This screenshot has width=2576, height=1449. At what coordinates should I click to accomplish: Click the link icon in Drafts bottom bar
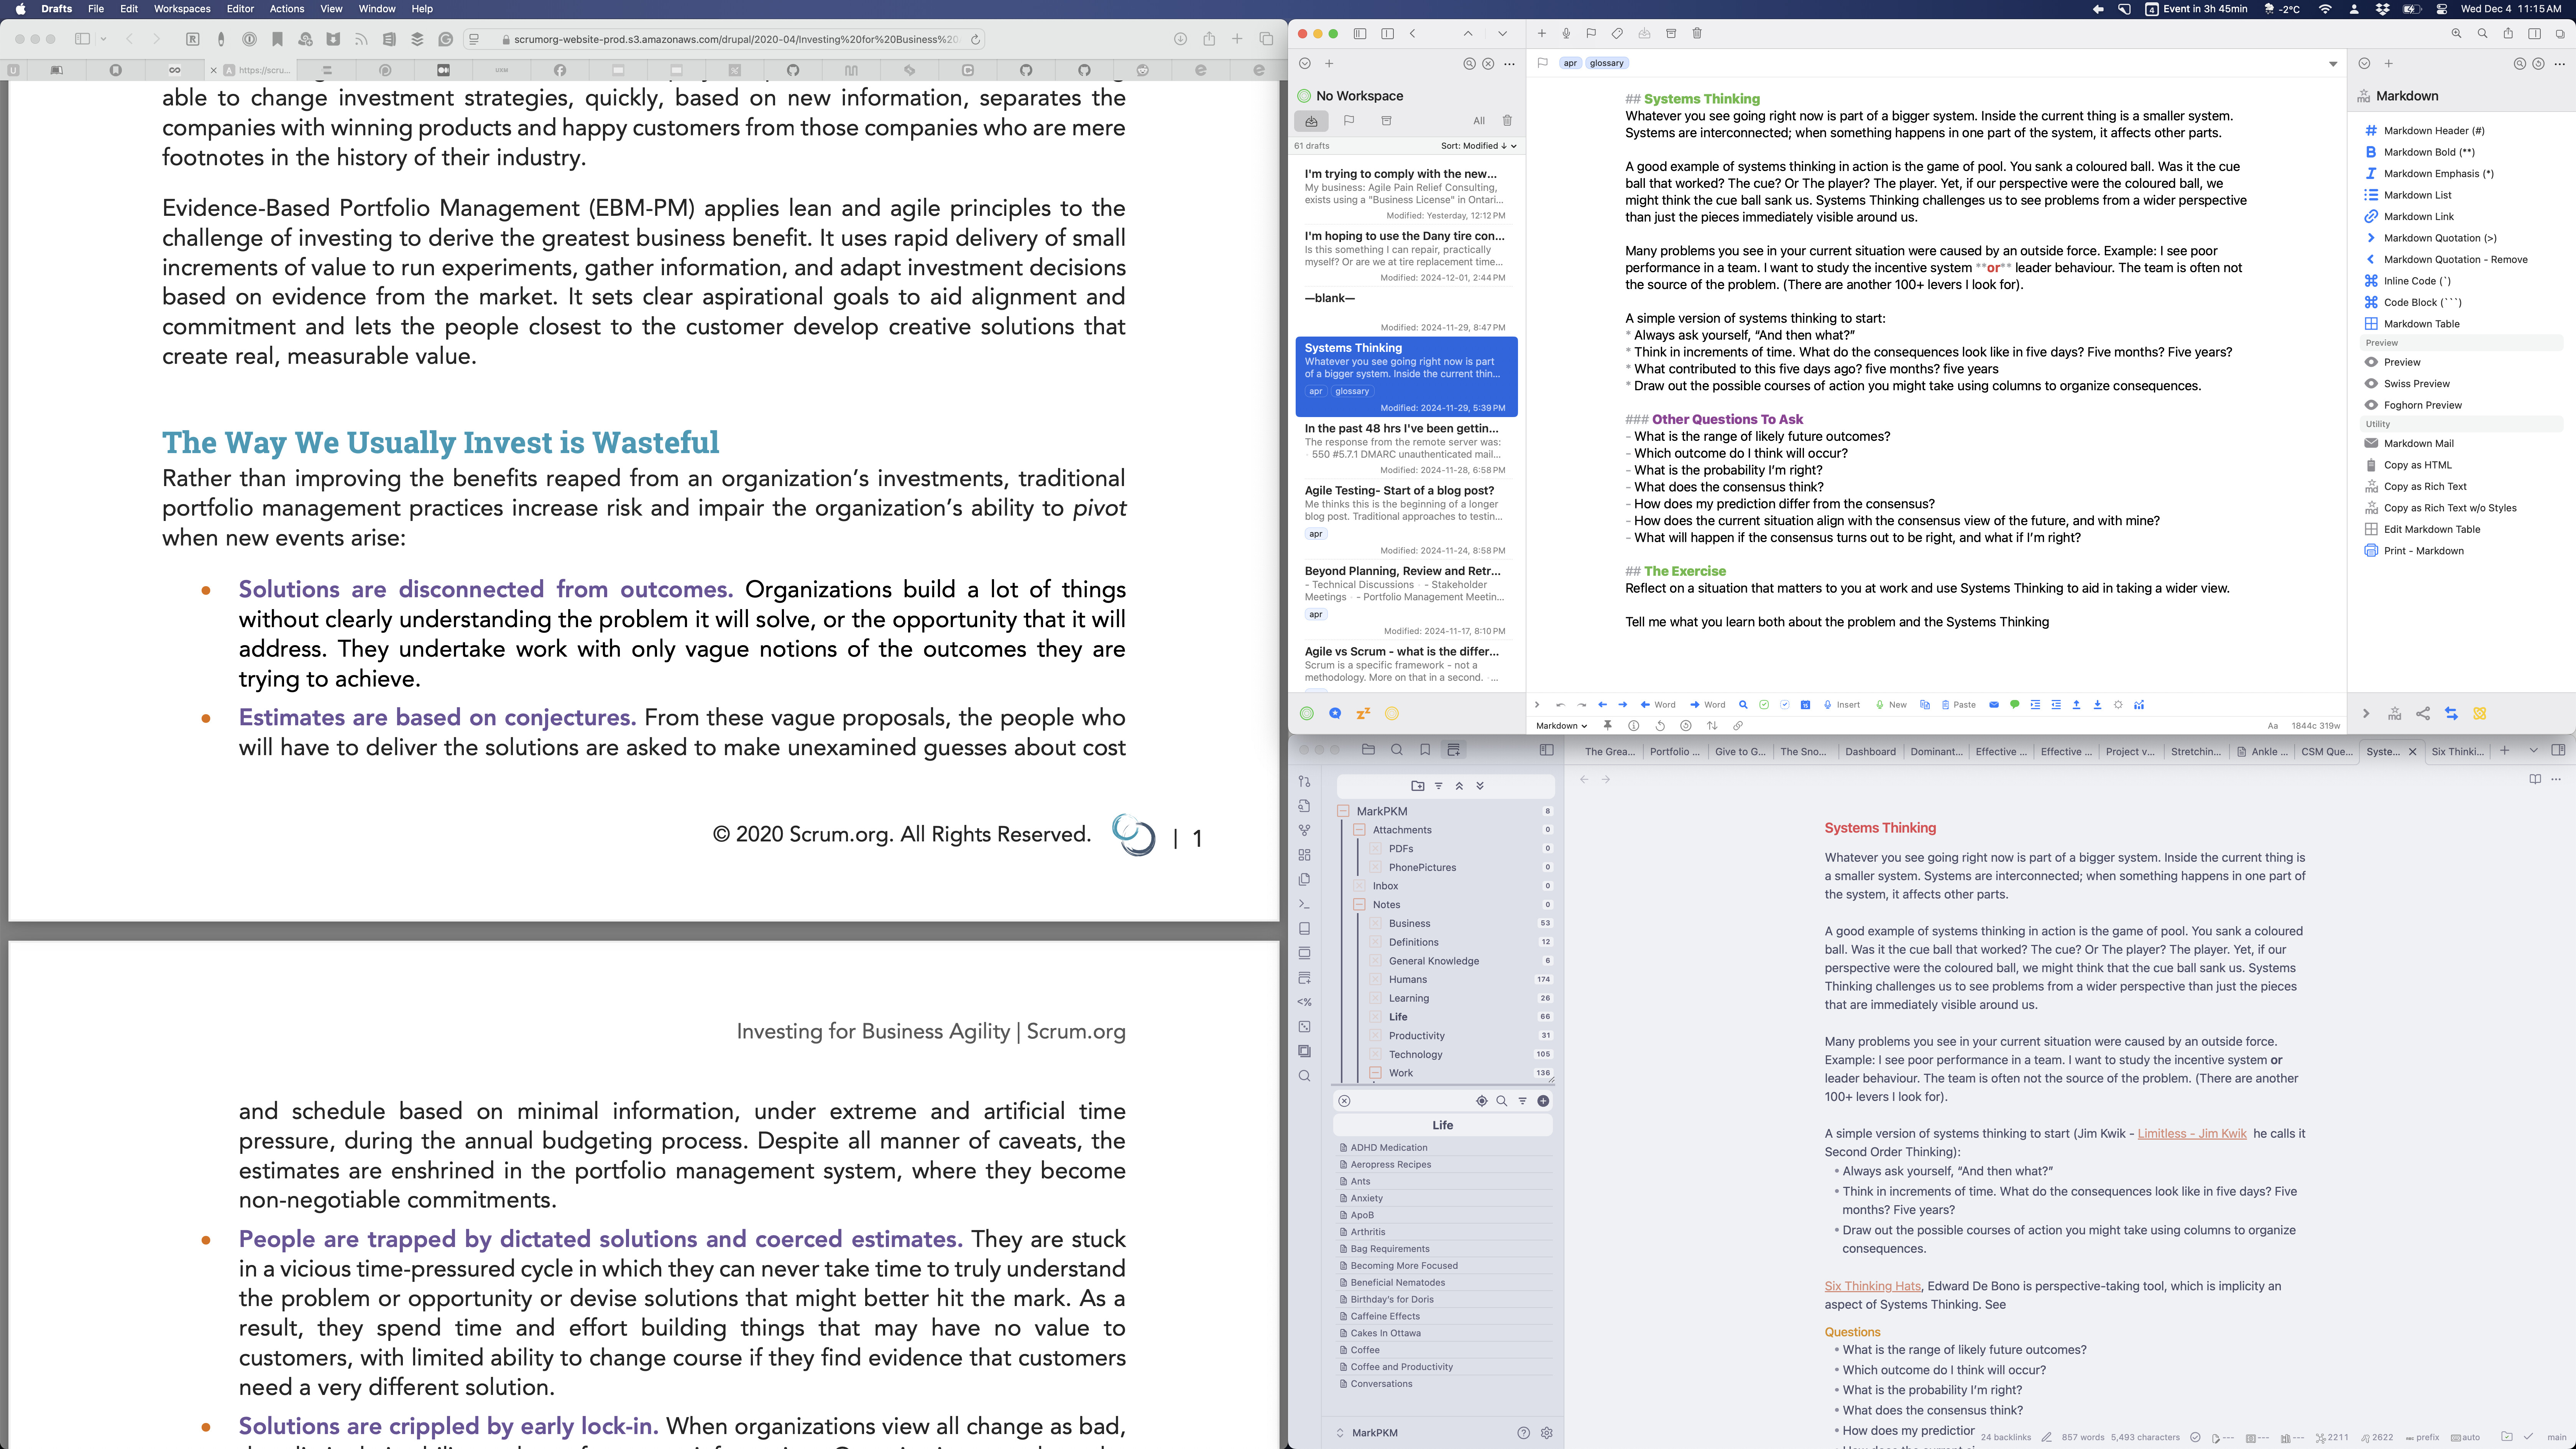click(1738, 725)
